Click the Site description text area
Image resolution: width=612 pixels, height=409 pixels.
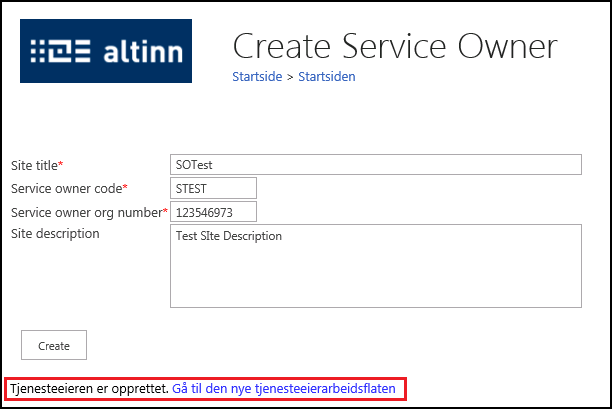pyautogui.click(x=376, y=266)
